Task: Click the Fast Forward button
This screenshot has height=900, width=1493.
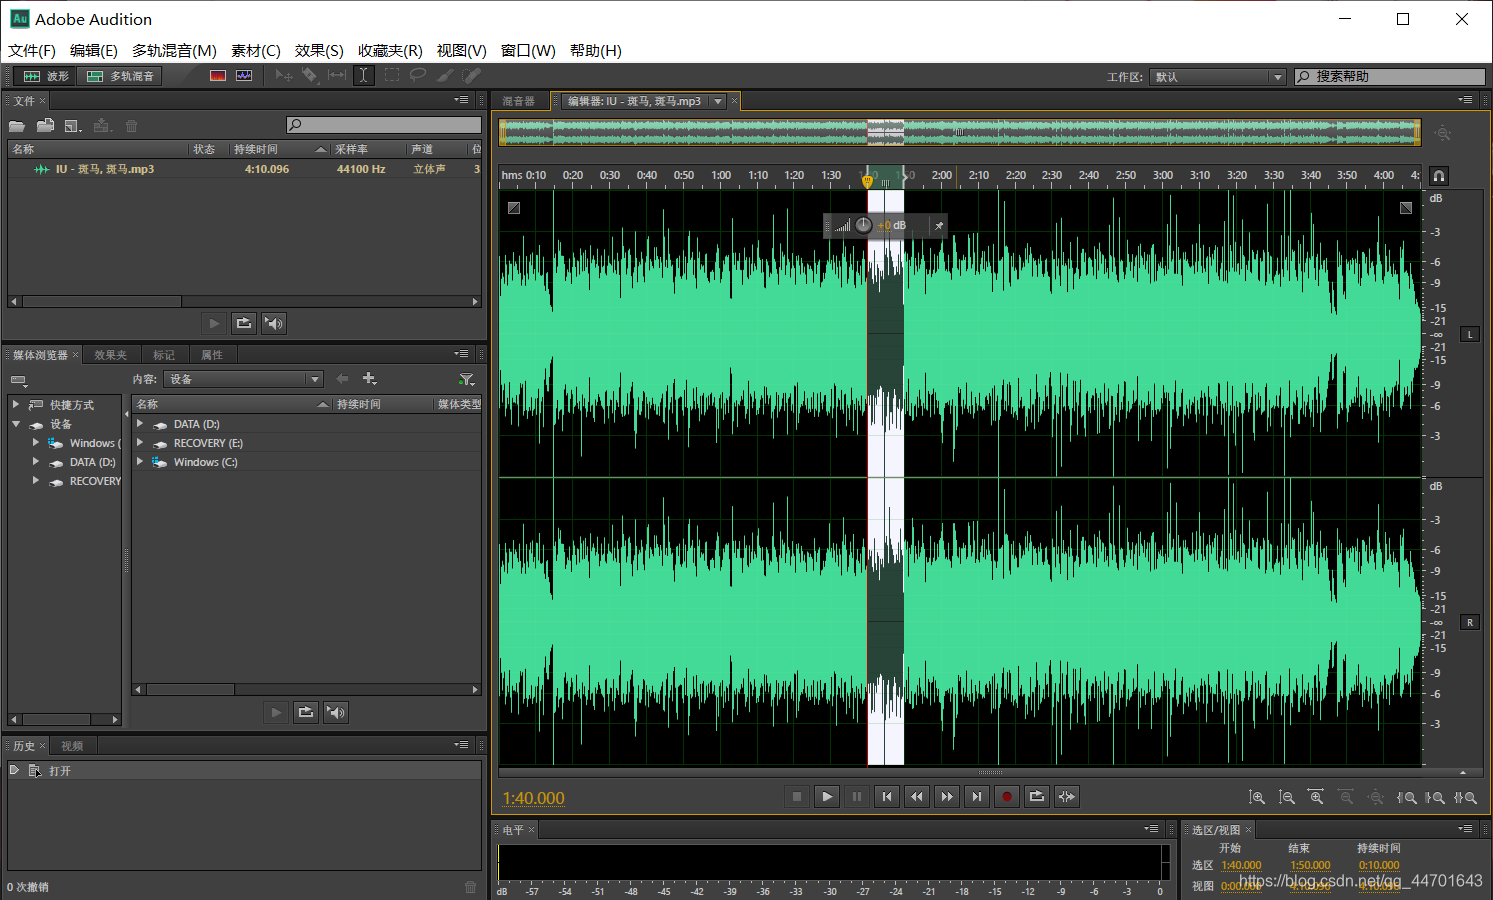Action: 947,797
